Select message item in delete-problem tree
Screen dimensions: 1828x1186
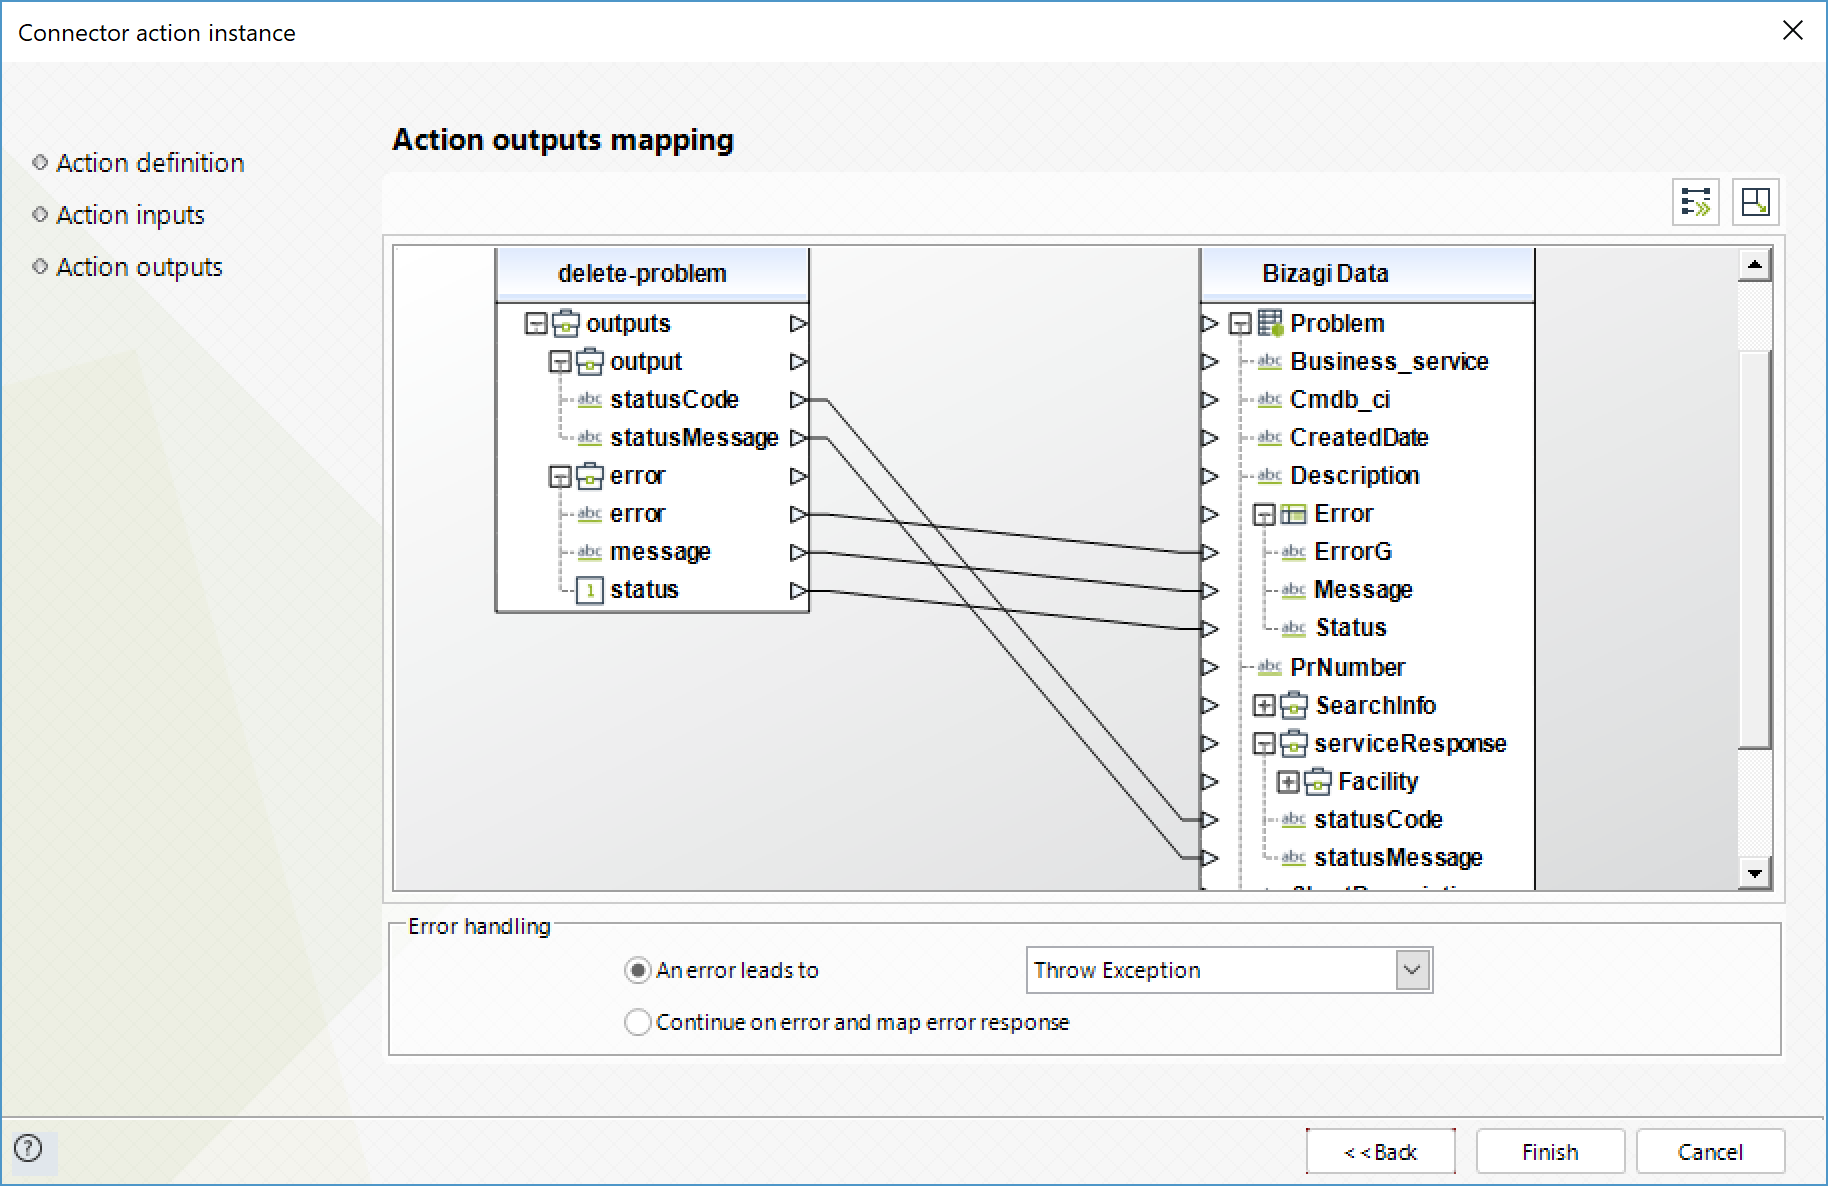(660, 552)
